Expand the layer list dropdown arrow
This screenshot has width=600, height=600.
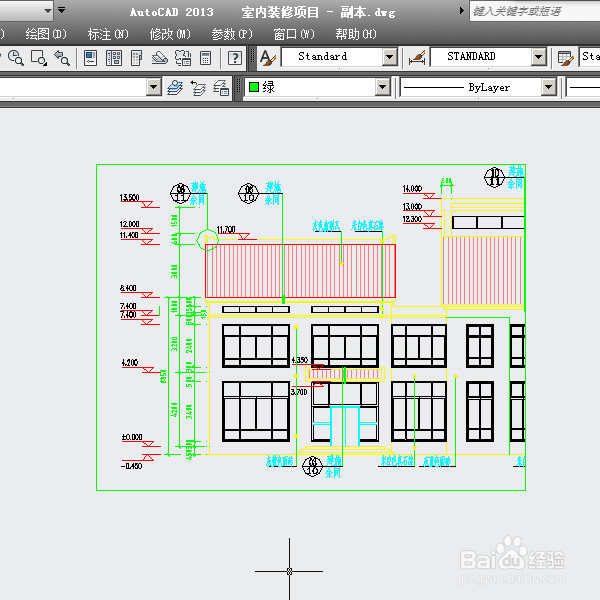point(153,87)
